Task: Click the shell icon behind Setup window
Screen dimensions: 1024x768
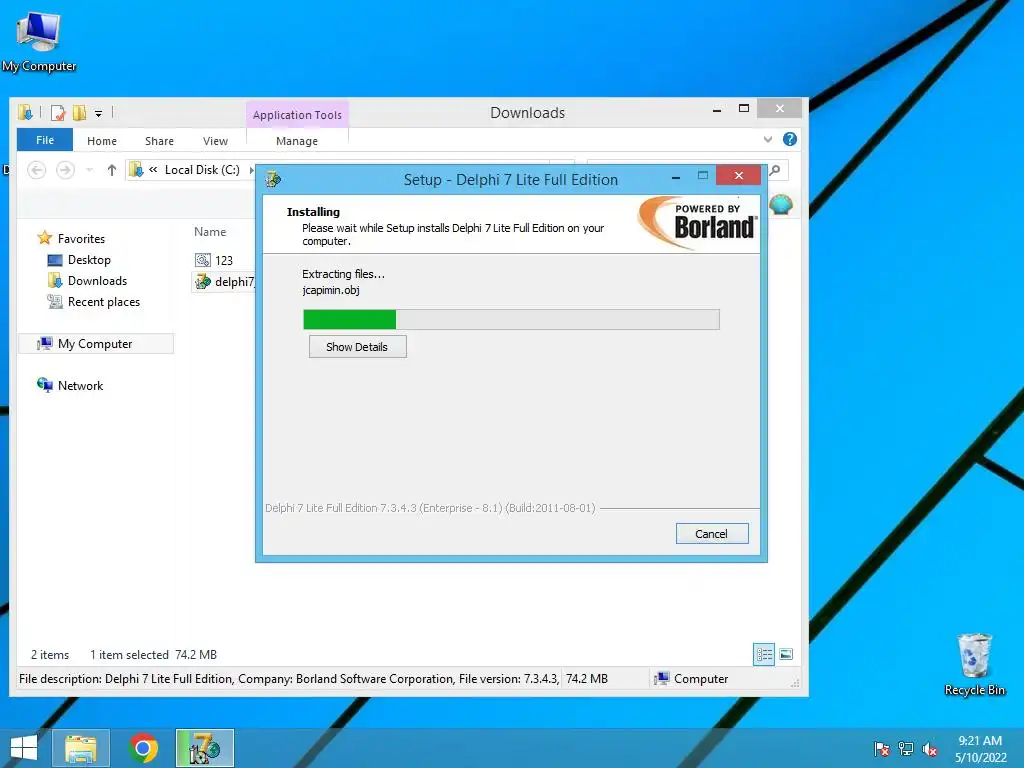Action: tap(781, 205)
